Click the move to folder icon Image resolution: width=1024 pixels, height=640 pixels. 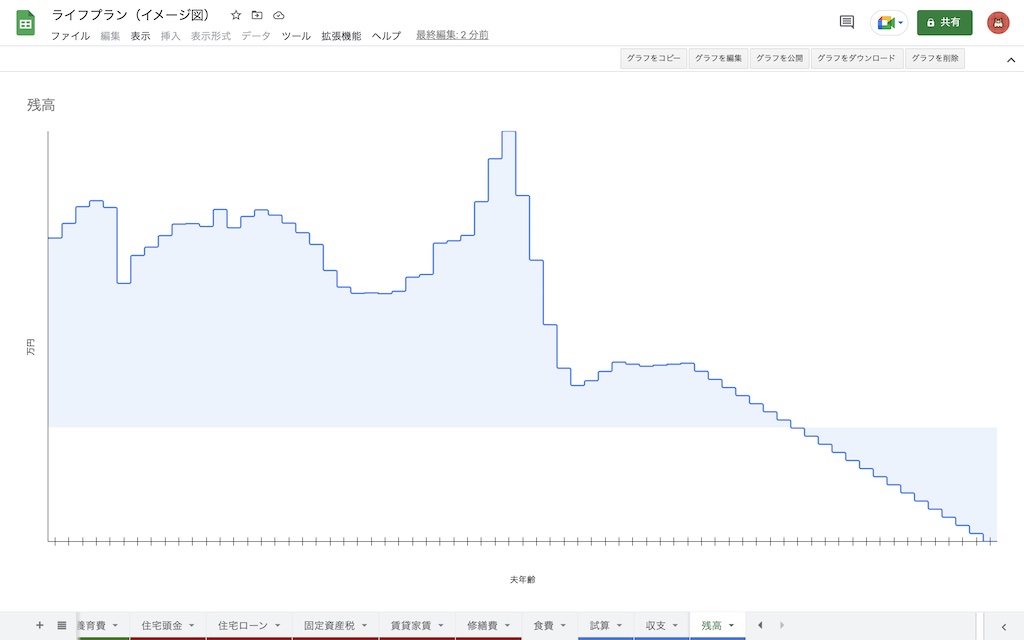pyautogui.click(x=257, y=15)
